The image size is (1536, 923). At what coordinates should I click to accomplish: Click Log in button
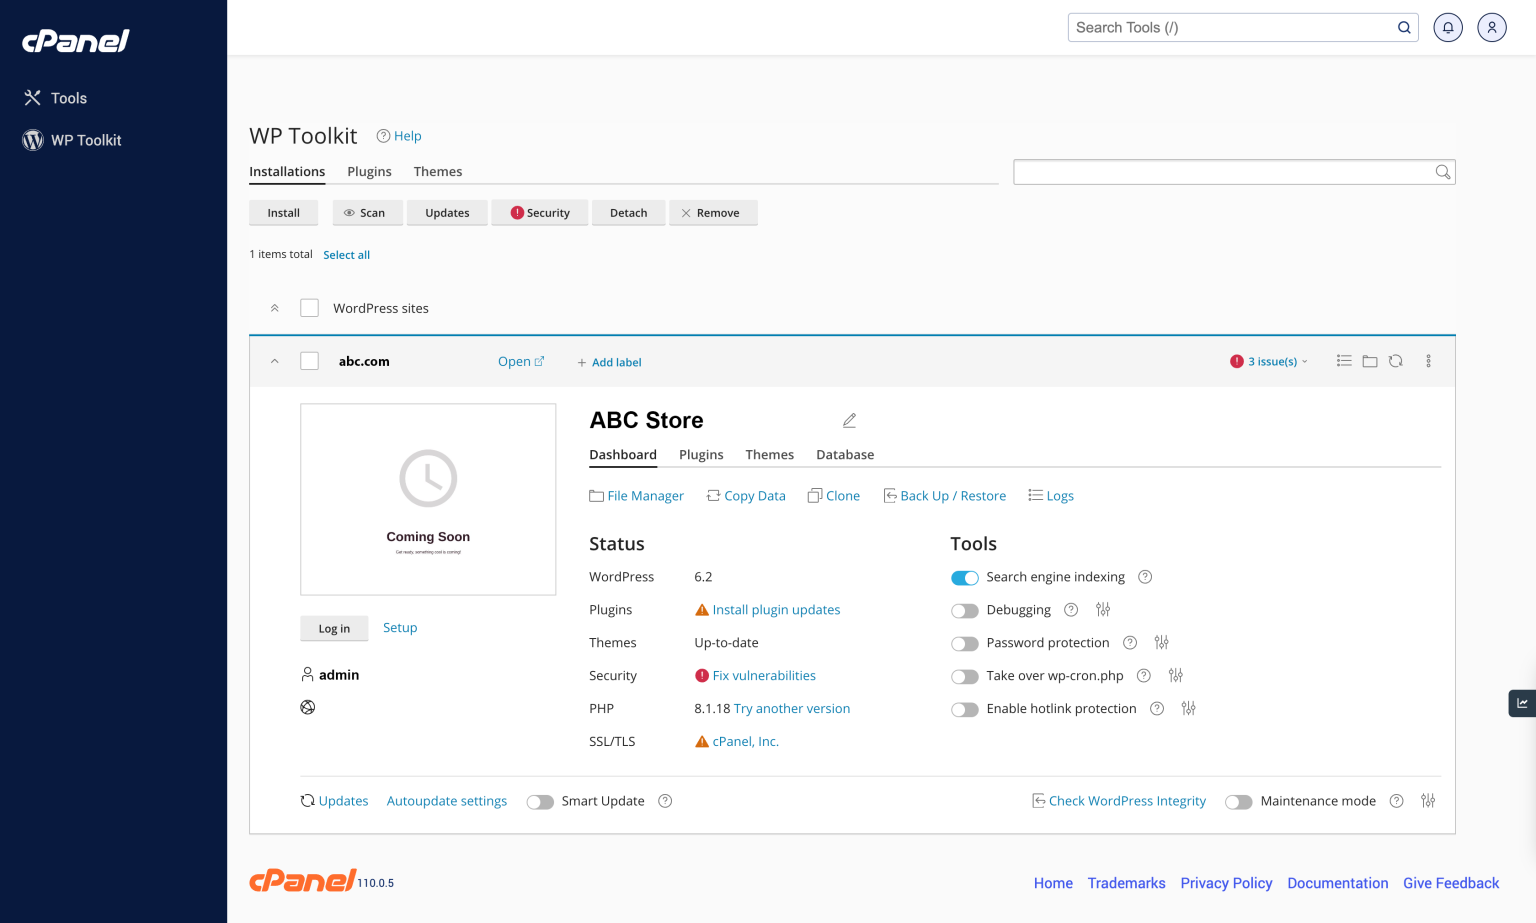click(x=334, y=629)
